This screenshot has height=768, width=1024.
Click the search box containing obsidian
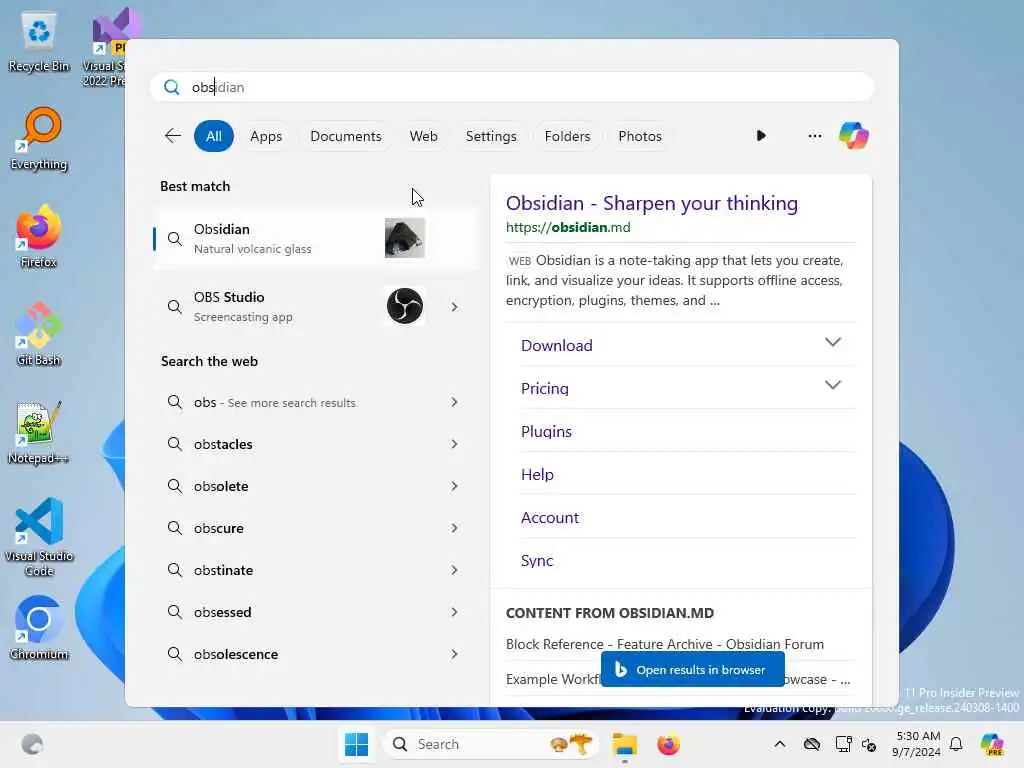[512, 87]
